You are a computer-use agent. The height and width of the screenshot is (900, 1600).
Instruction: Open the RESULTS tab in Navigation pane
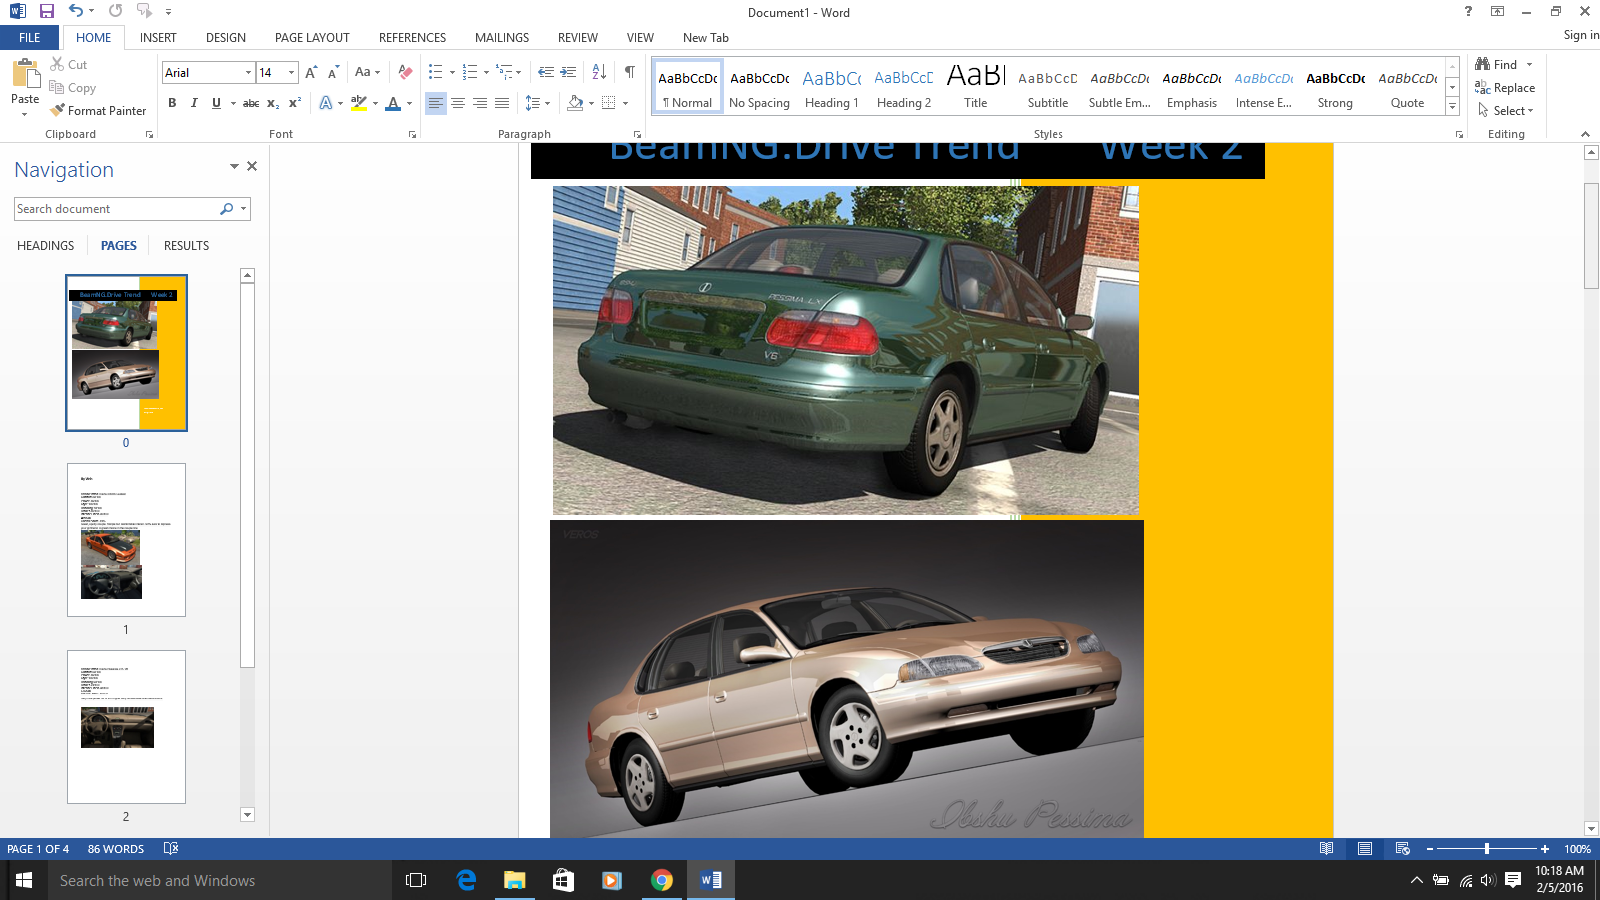[186, 246]
